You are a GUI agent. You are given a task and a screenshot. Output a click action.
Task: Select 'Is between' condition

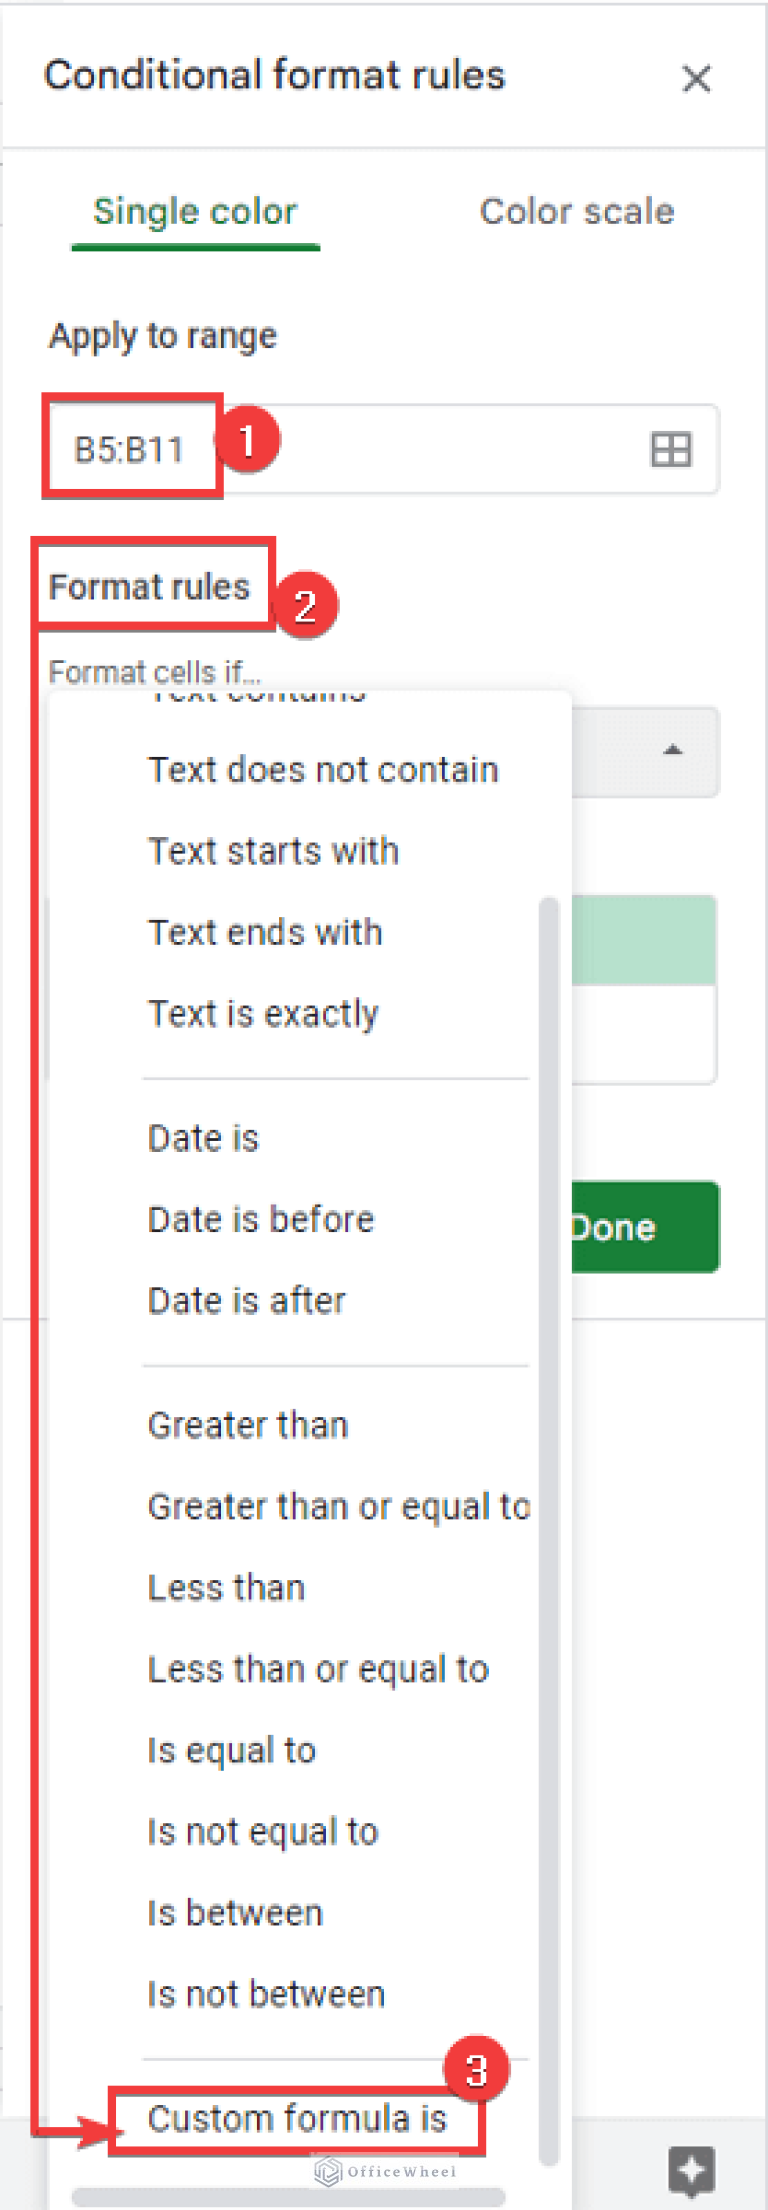[x=235, y=1913]
